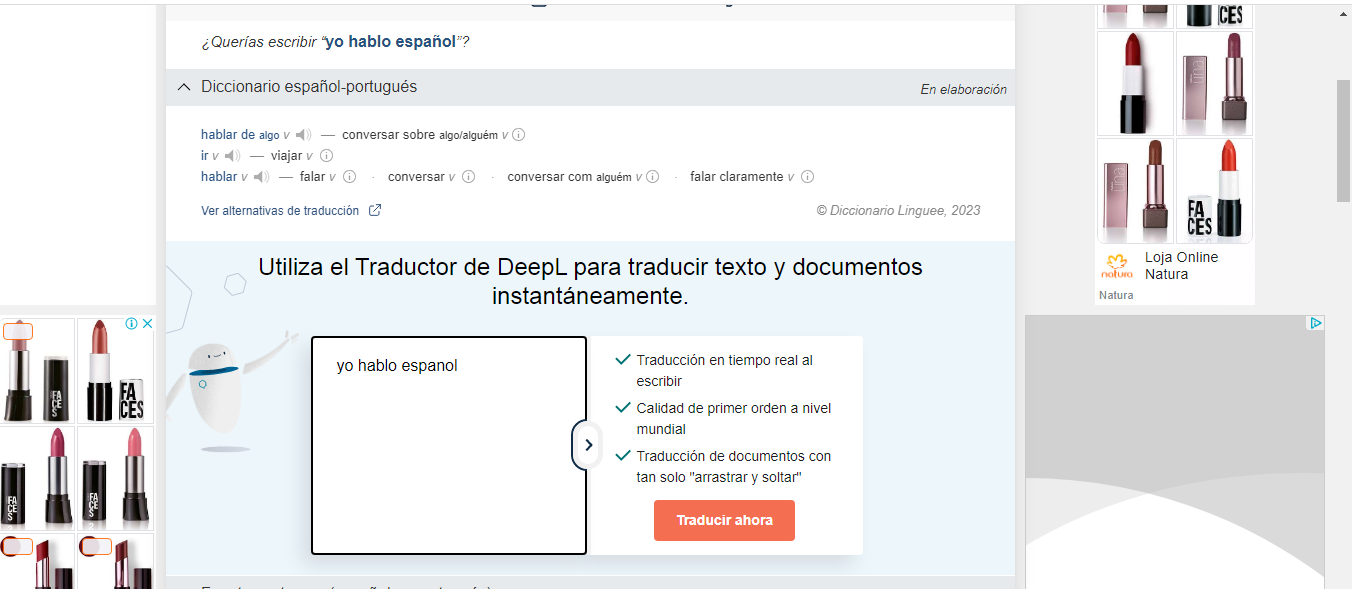Open info icon next to 'conversar'

click(468, 177)
